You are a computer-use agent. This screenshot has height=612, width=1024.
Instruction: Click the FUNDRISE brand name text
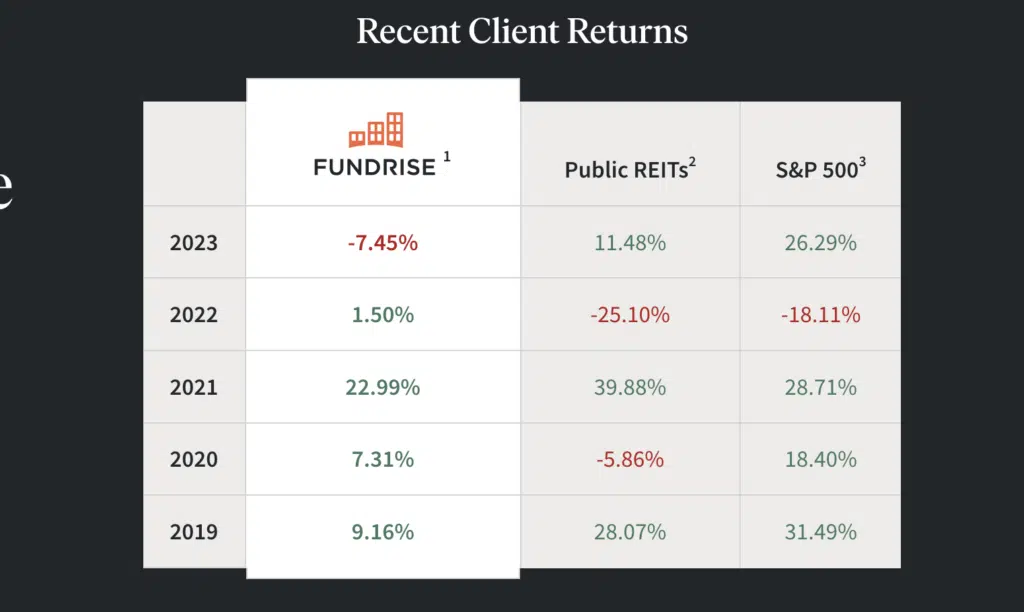pyautogui.click(x=375, y=168)
